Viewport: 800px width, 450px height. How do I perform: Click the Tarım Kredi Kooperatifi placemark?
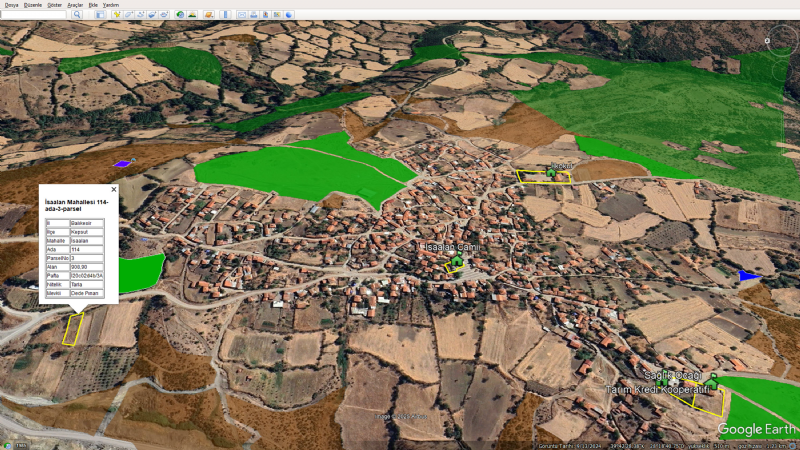[713, 380]
